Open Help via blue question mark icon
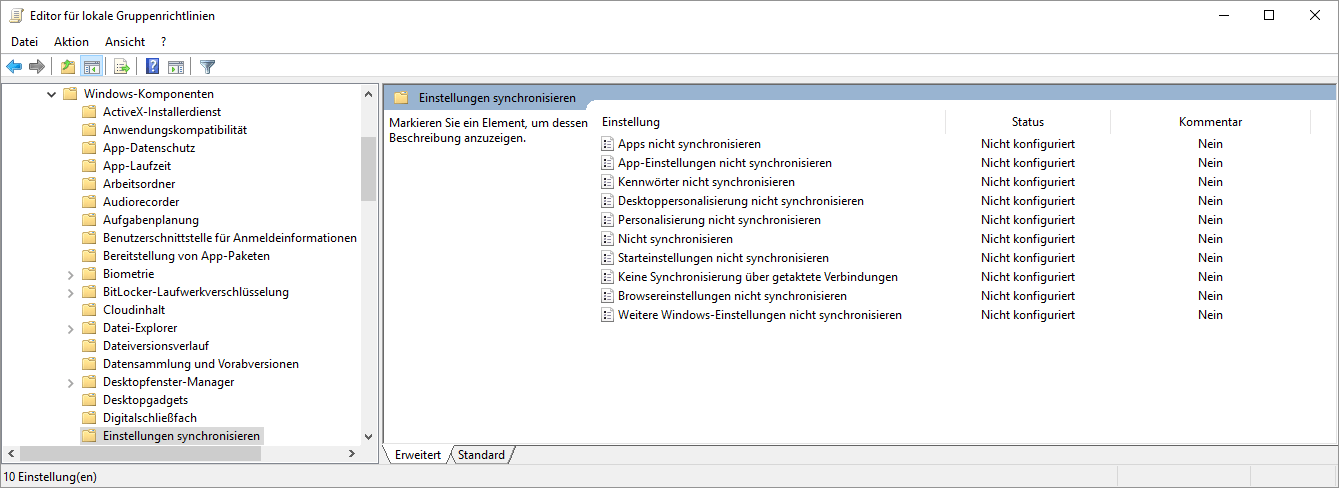This screenshot has width=1339, height=488. point(152,67)
